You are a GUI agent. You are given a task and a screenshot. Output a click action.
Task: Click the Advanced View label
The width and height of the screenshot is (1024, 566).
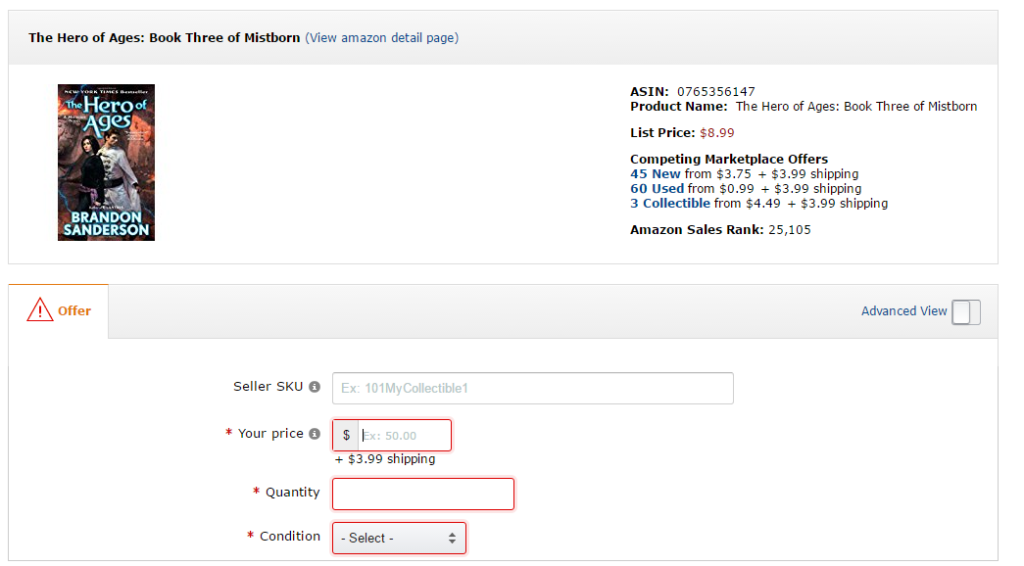pos(904,311)
